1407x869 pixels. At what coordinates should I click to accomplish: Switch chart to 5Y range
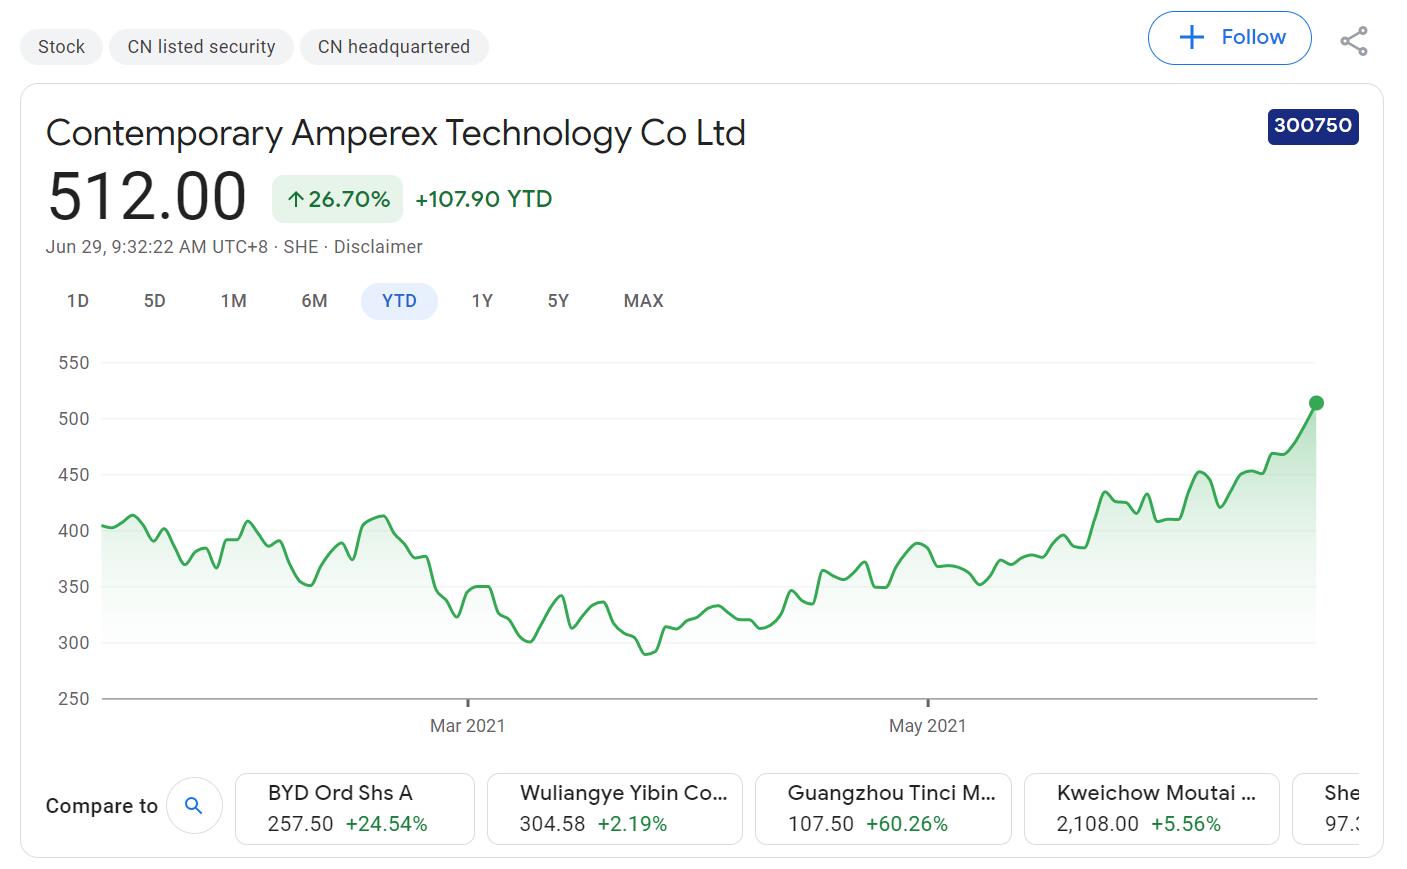coord(558,301)
